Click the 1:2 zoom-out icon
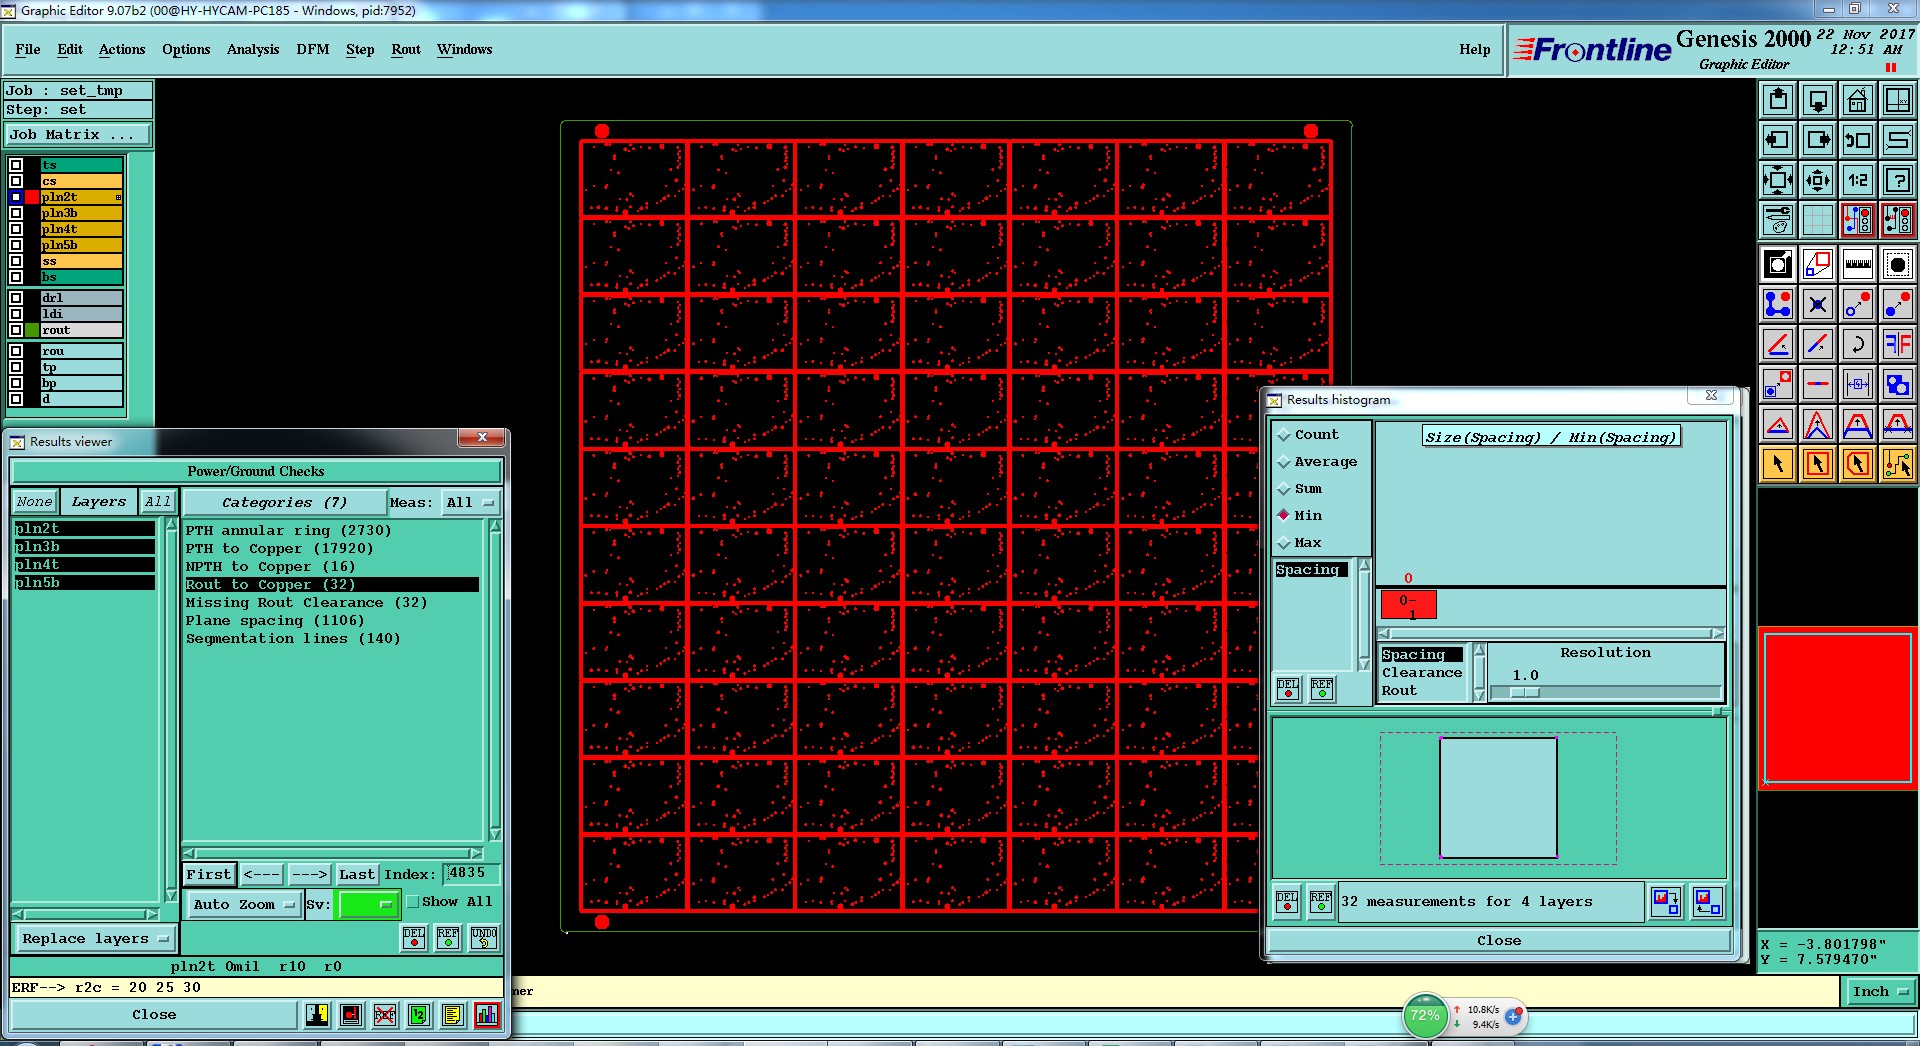This screenshot has height=1046, width=1920. tap(1857, 180)
